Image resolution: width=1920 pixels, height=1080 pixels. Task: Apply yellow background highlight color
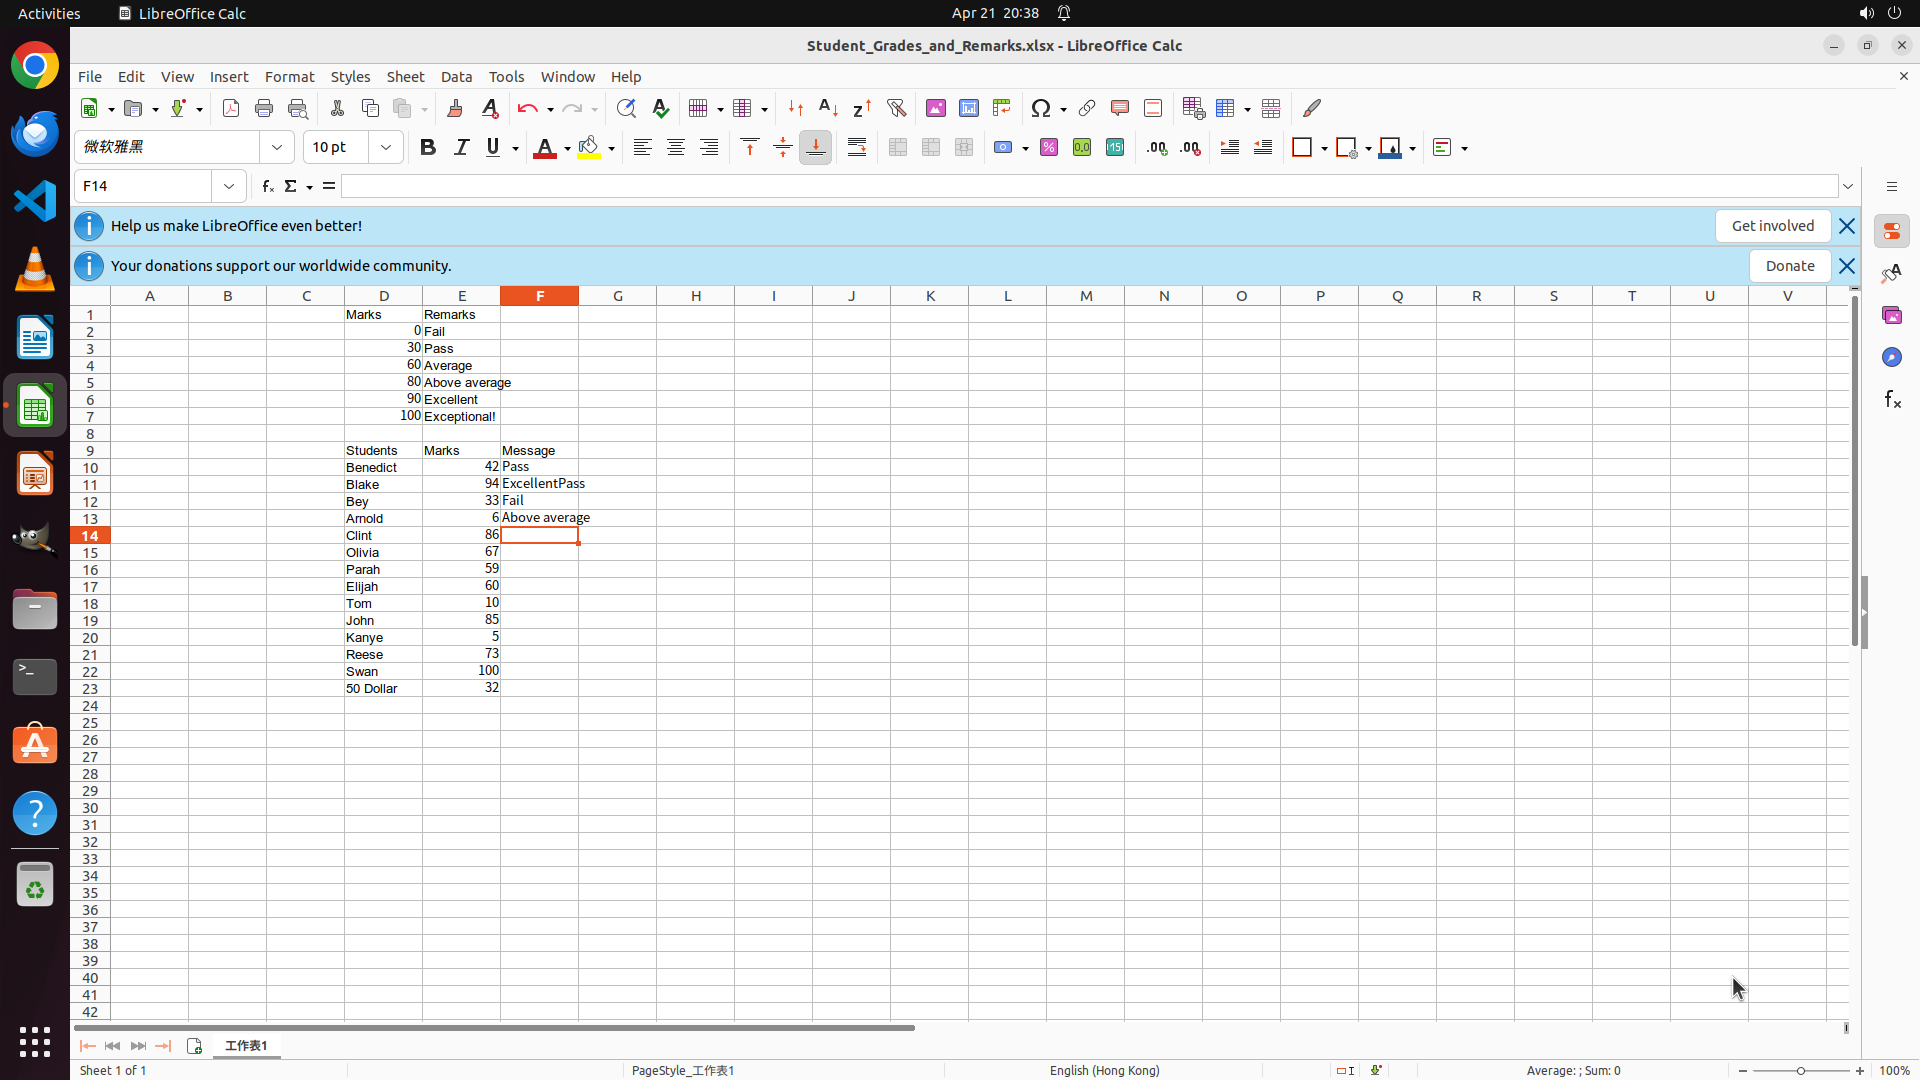click(589, 147)
